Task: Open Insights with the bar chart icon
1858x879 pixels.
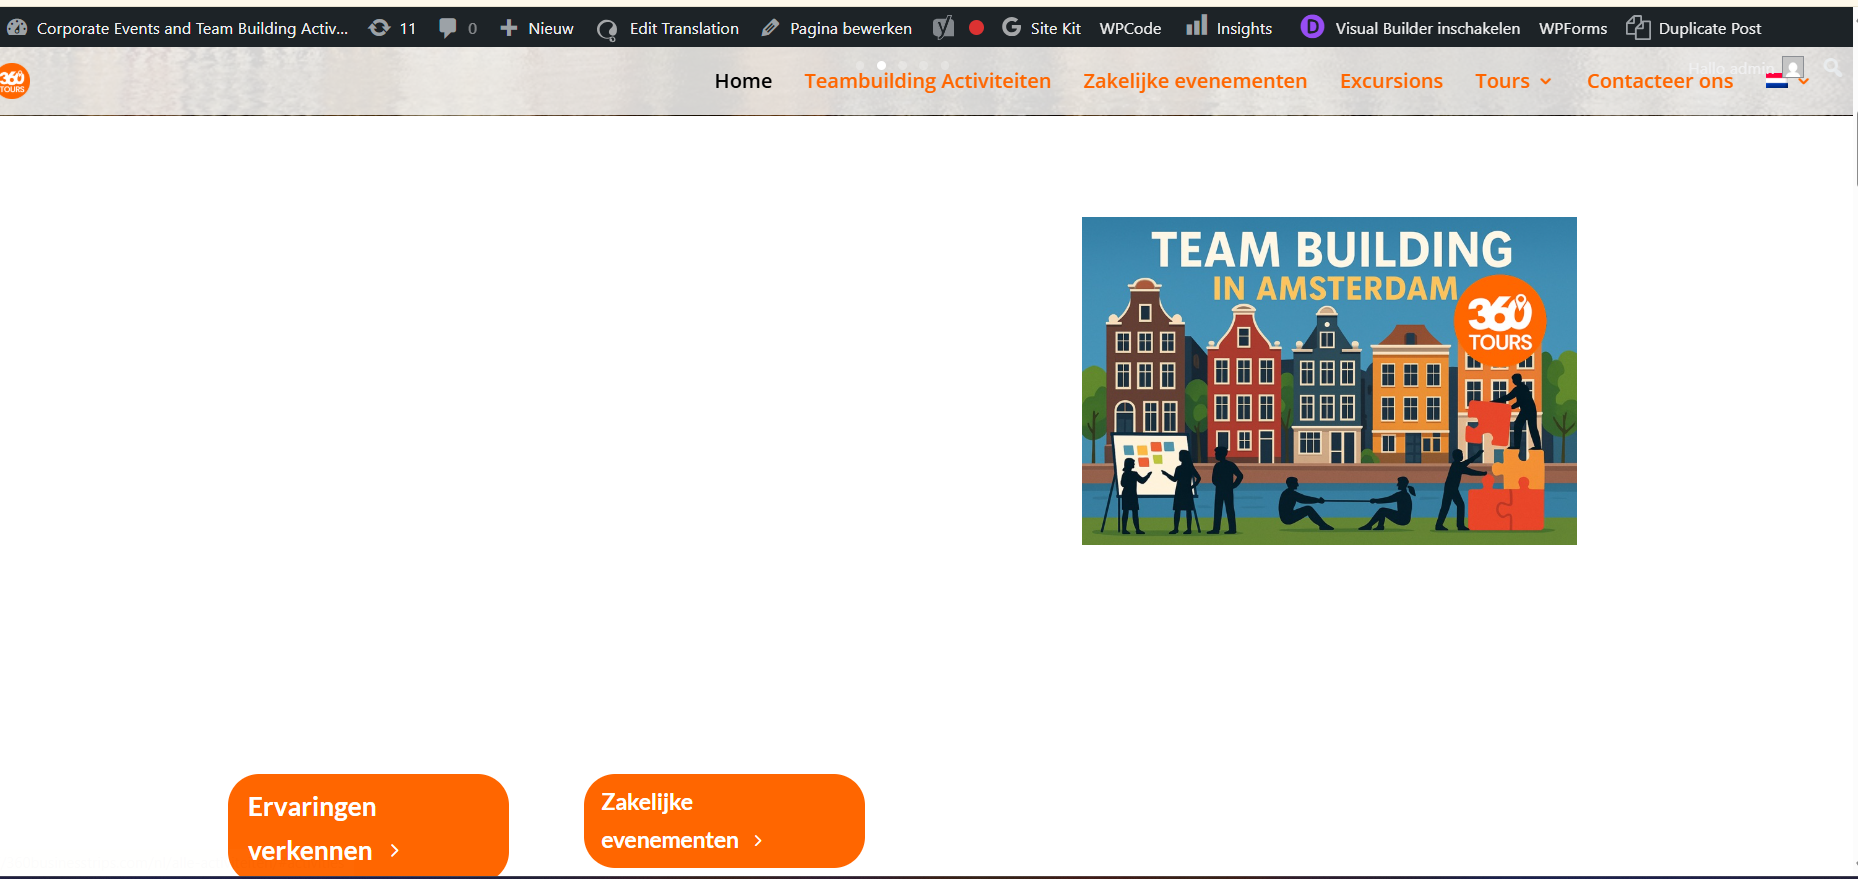Action: click(x=1229, y=28)
